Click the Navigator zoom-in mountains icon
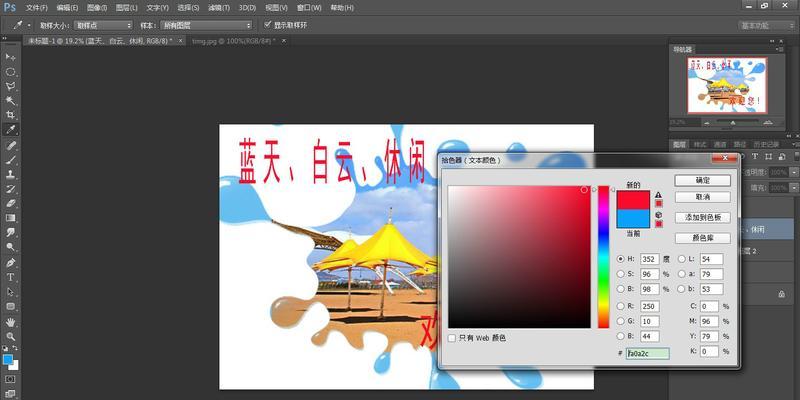800x400 pixels. (768, 122)
